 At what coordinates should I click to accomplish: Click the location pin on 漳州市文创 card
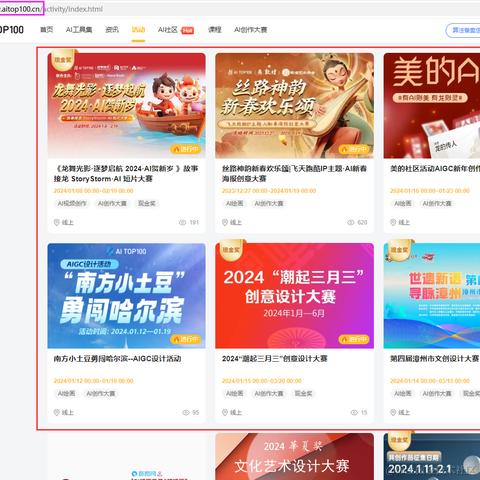point(393,413)
